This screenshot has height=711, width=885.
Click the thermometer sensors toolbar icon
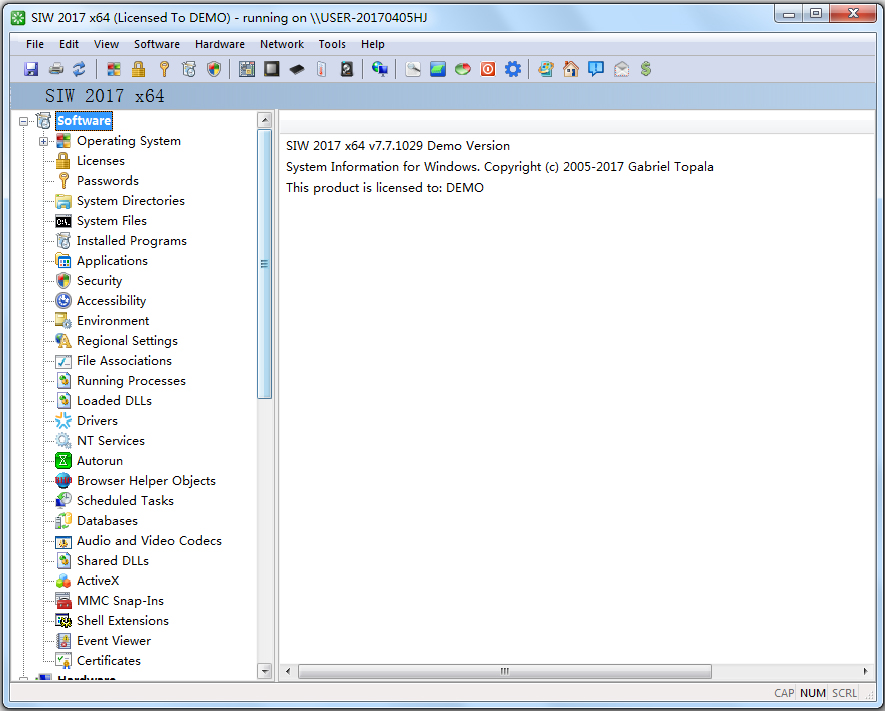pyautogui.click(x=322, y=69)
